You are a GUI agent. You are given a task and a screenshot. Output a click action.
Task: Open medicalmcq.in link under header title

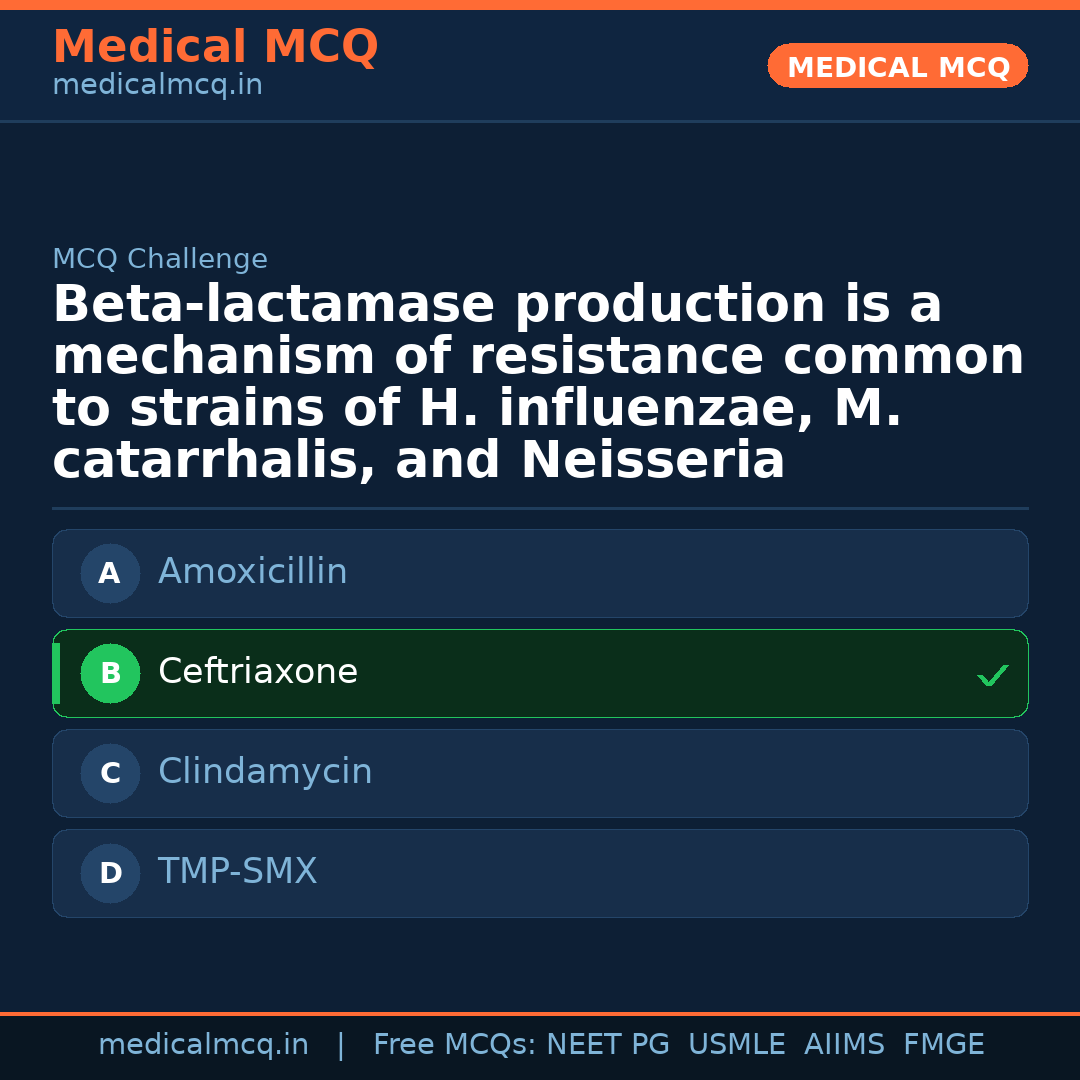(x=157, y=85)
